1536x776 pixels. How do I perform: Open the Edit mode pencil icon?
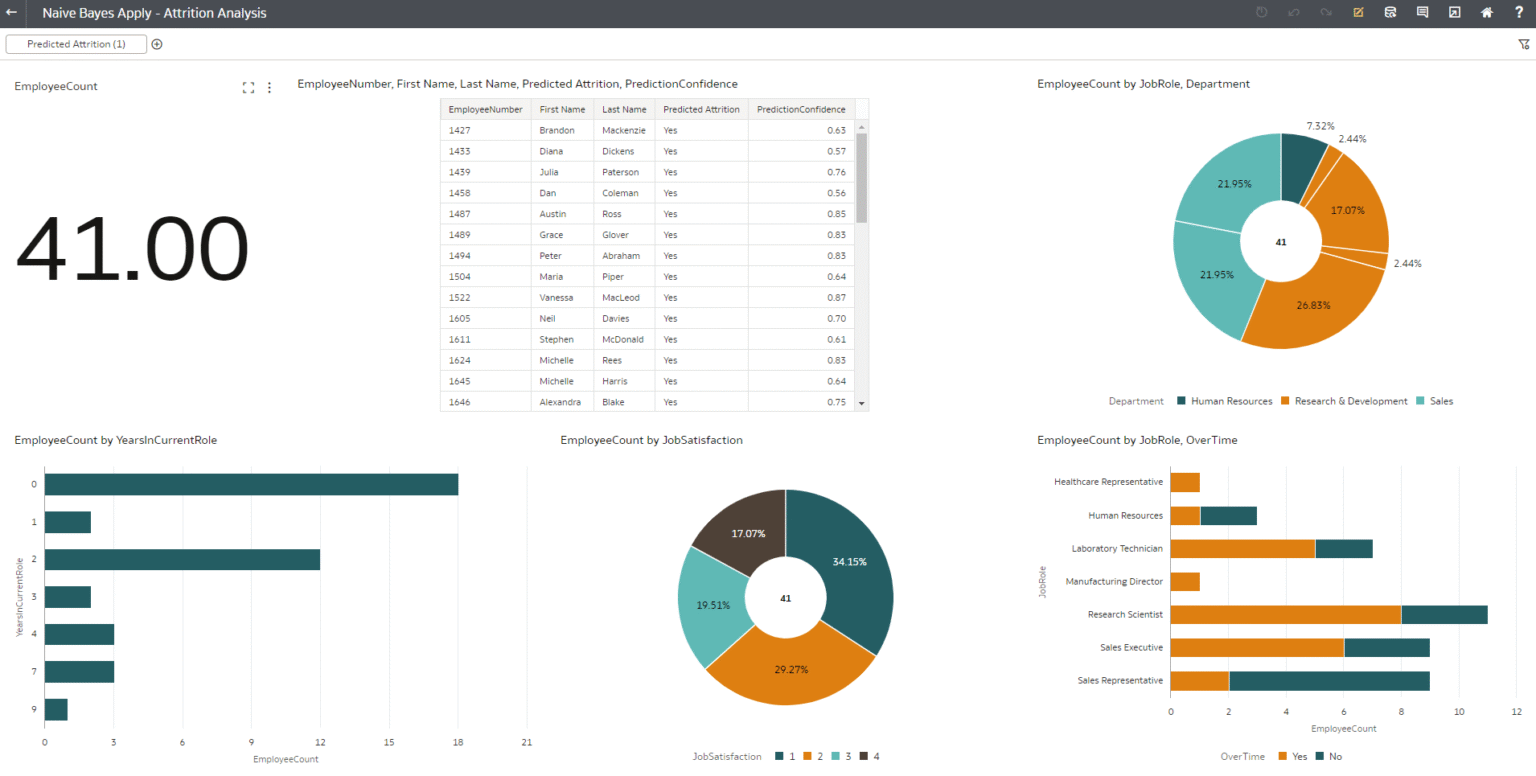(x=1358, y=13)
